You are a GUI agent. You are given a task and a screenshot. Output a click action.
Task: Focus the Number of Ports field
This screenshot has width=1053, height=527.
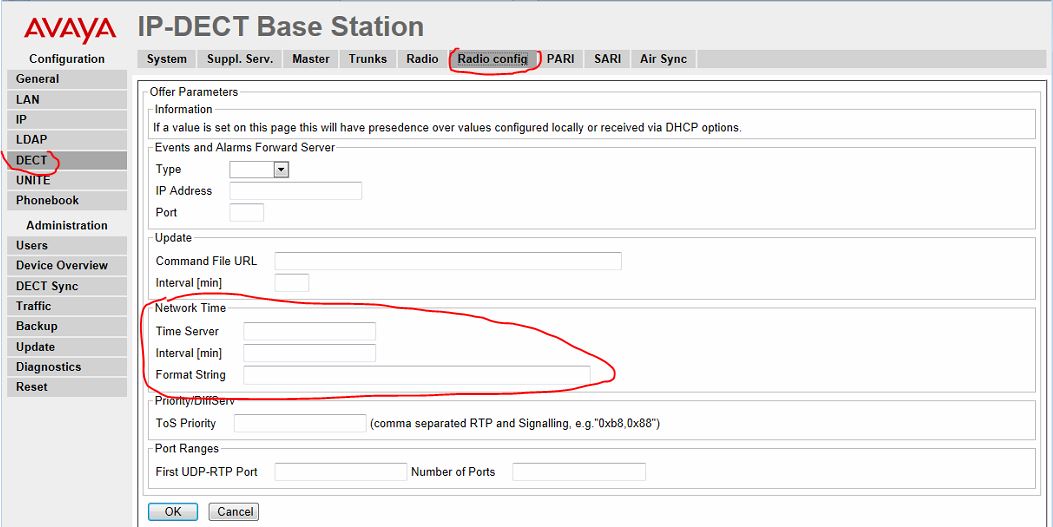[579, 472]
